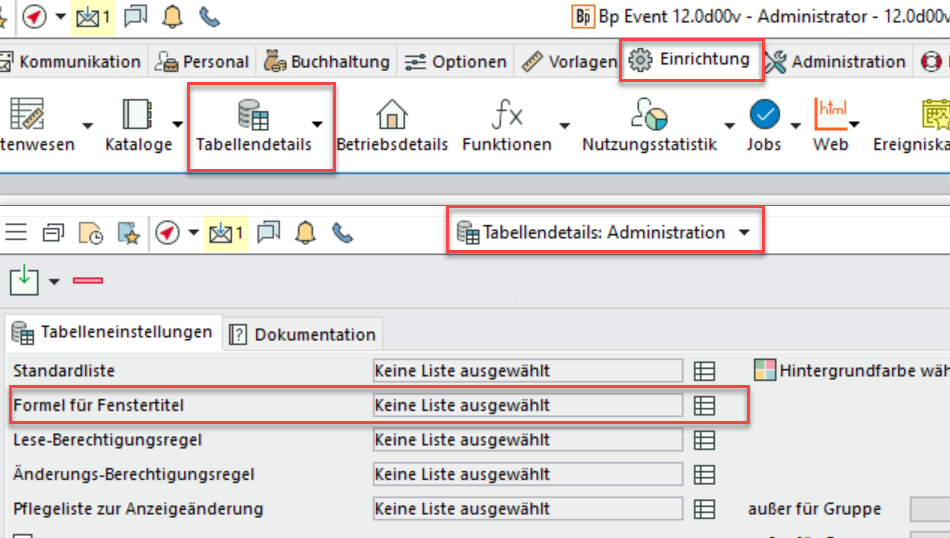Open the hamburger menu in lower window
The width and height of the screenshot is (950, 538).
point(16,233)
